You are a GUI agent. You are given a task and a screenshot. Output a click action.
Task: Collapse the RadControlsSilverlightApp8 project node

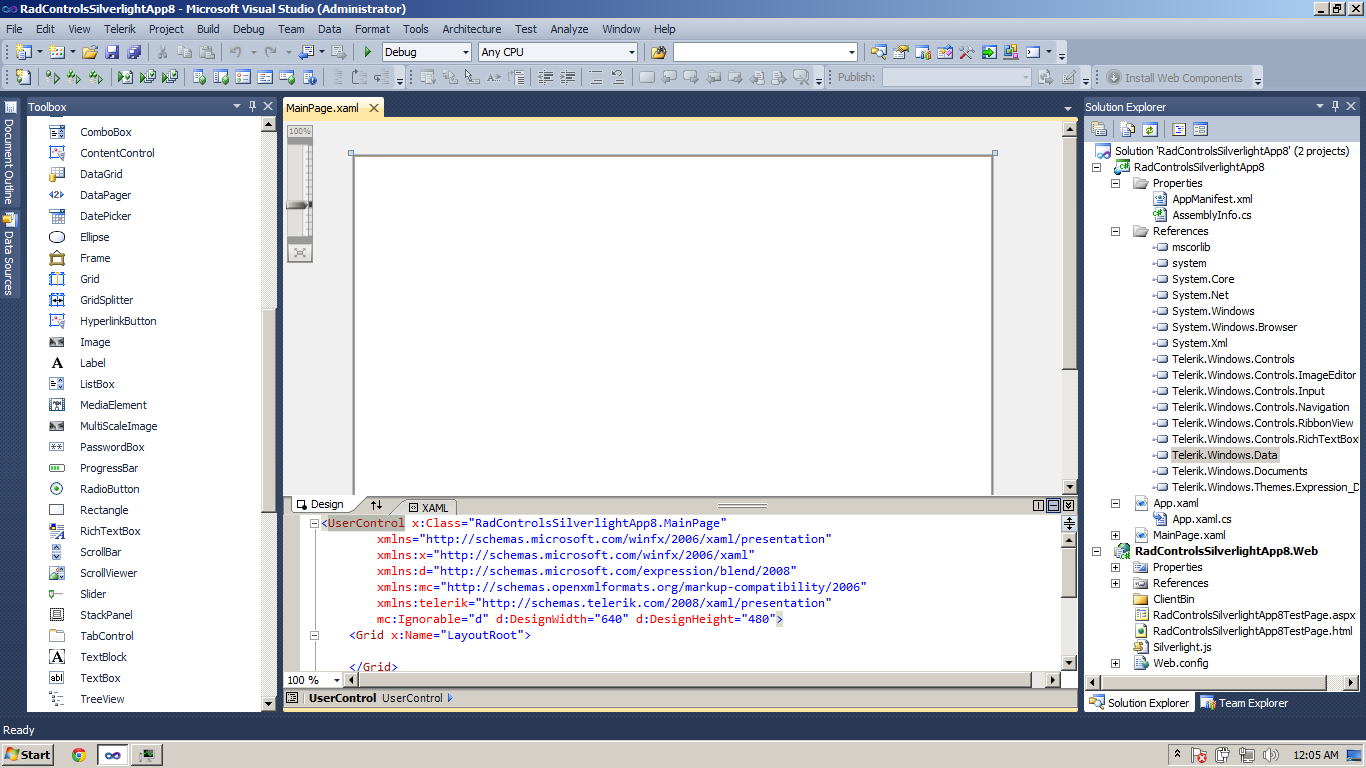[1096, 167]
